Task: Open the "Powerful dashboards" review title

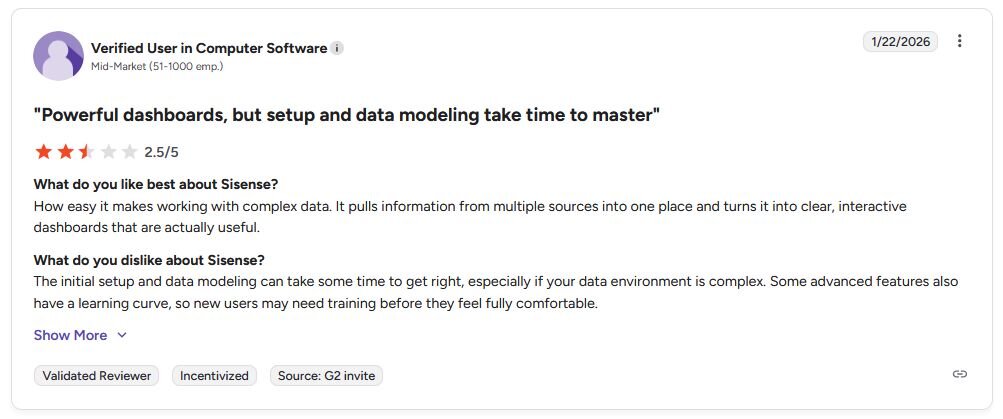Action: 347,115
